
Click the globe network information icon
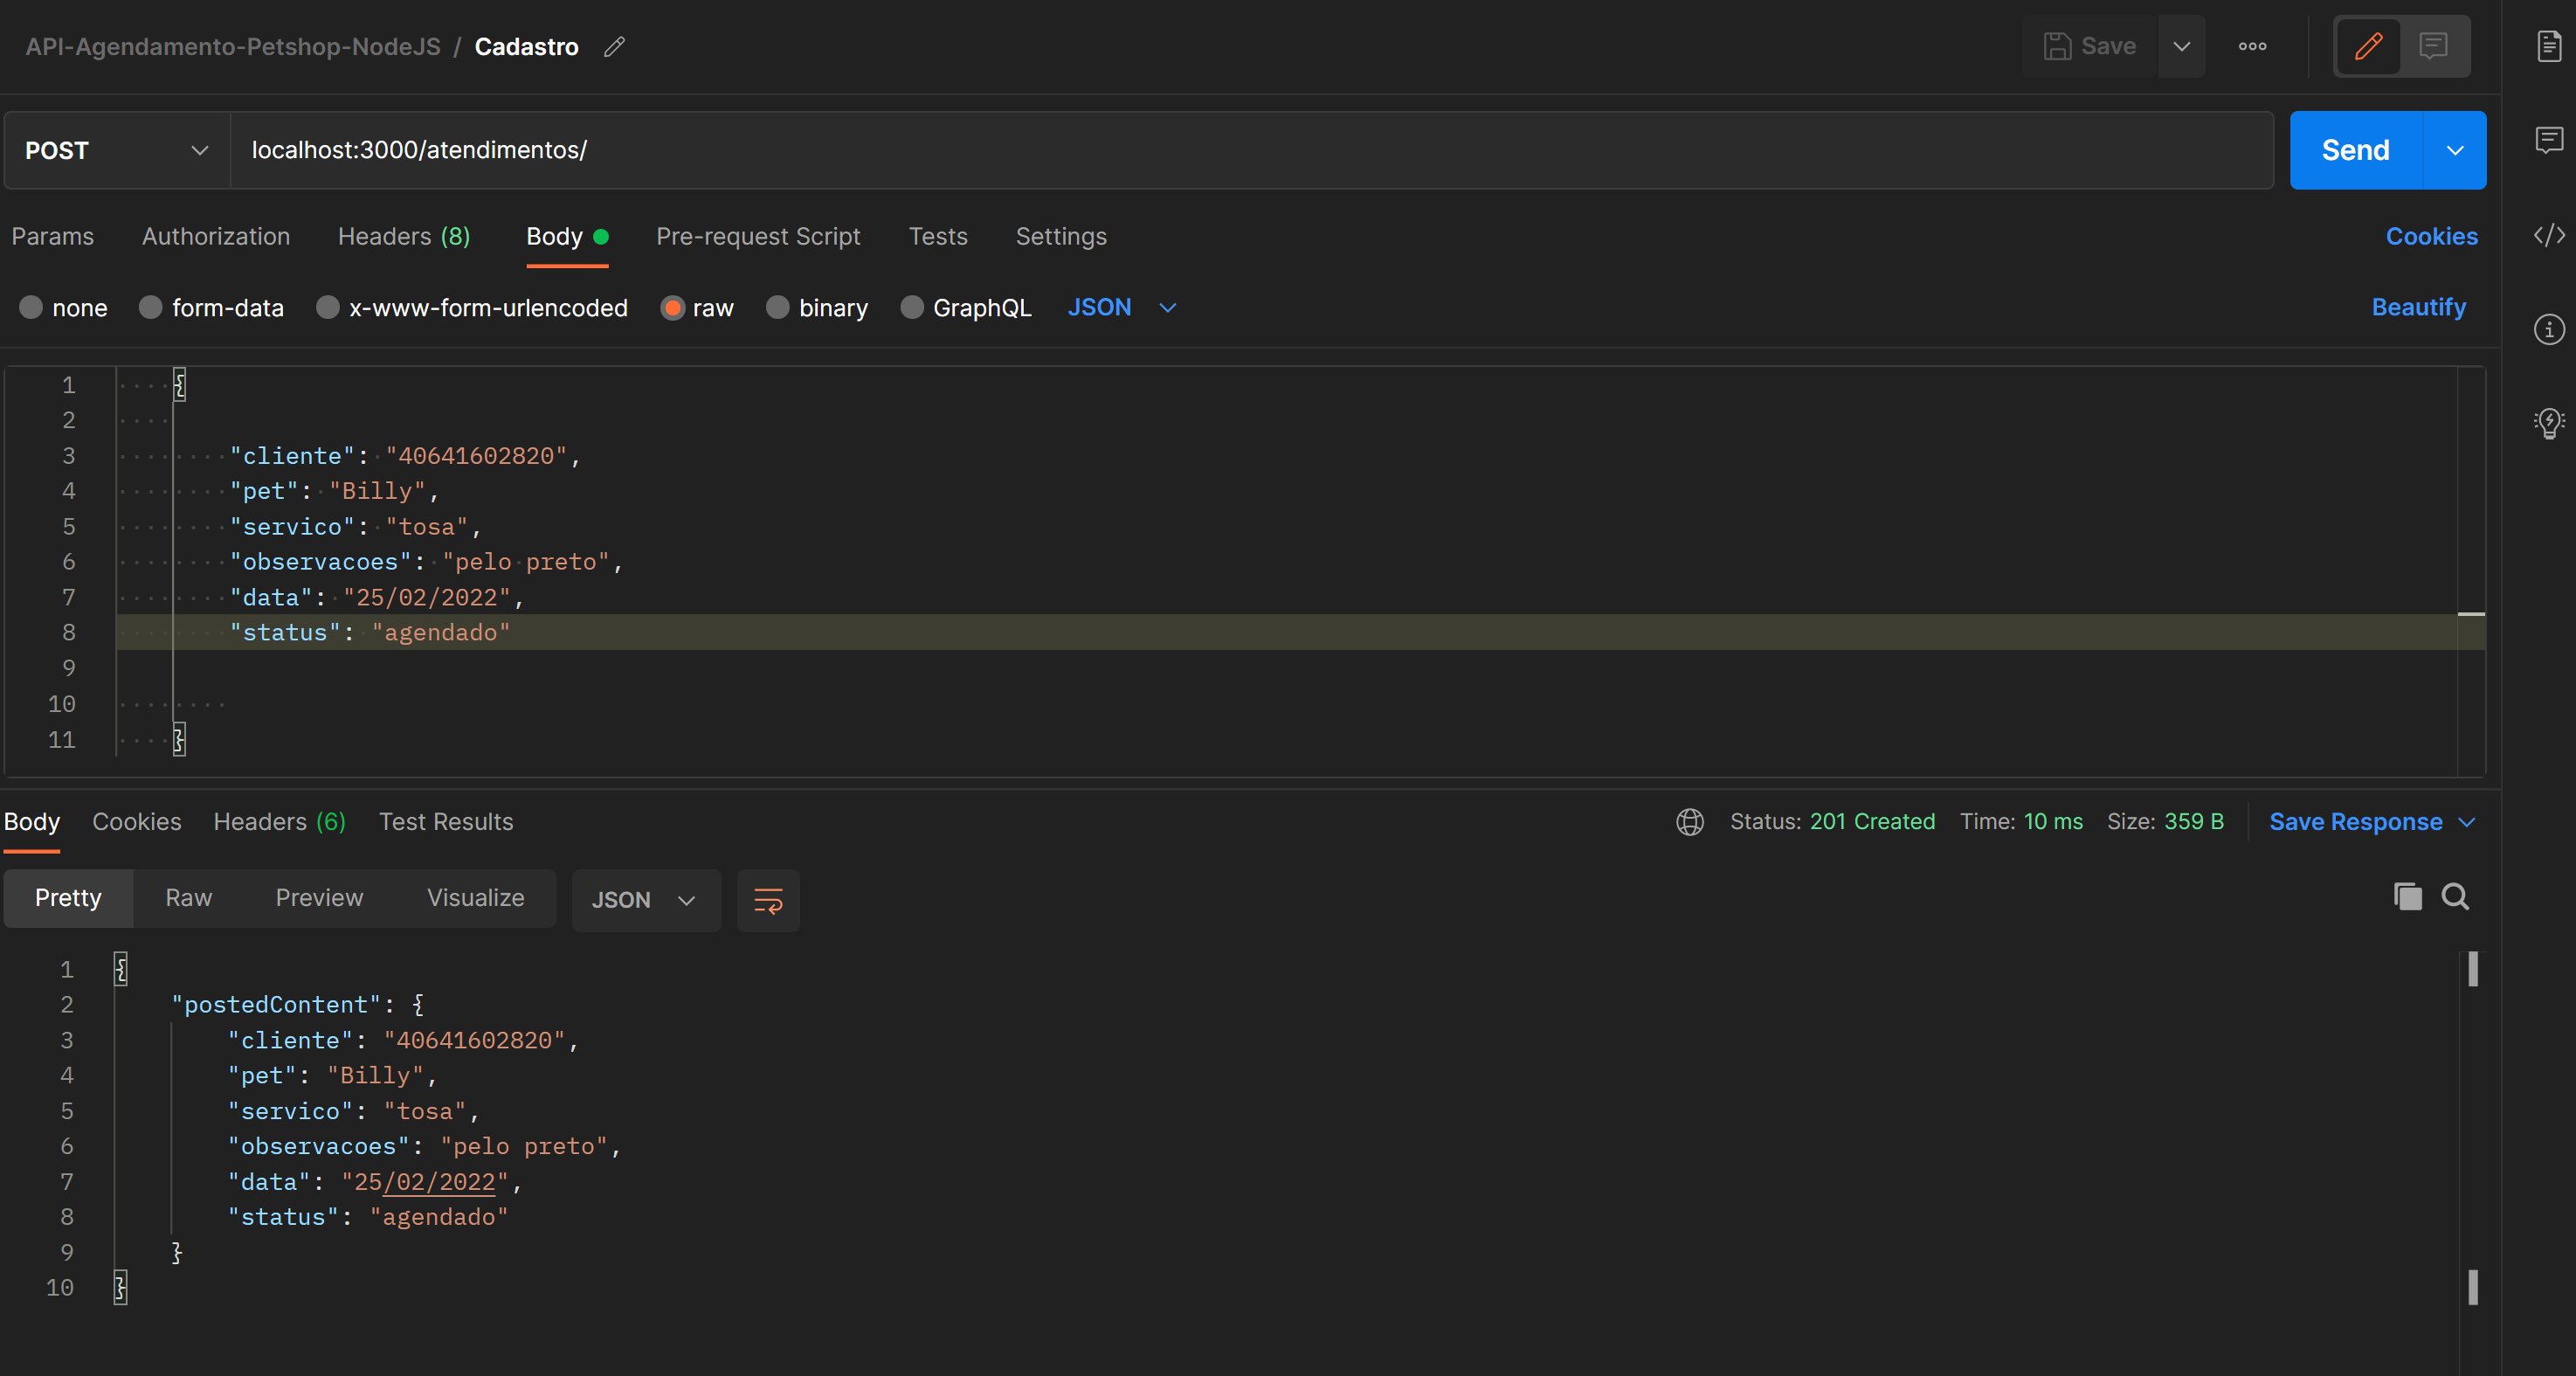click(1690, 822)
